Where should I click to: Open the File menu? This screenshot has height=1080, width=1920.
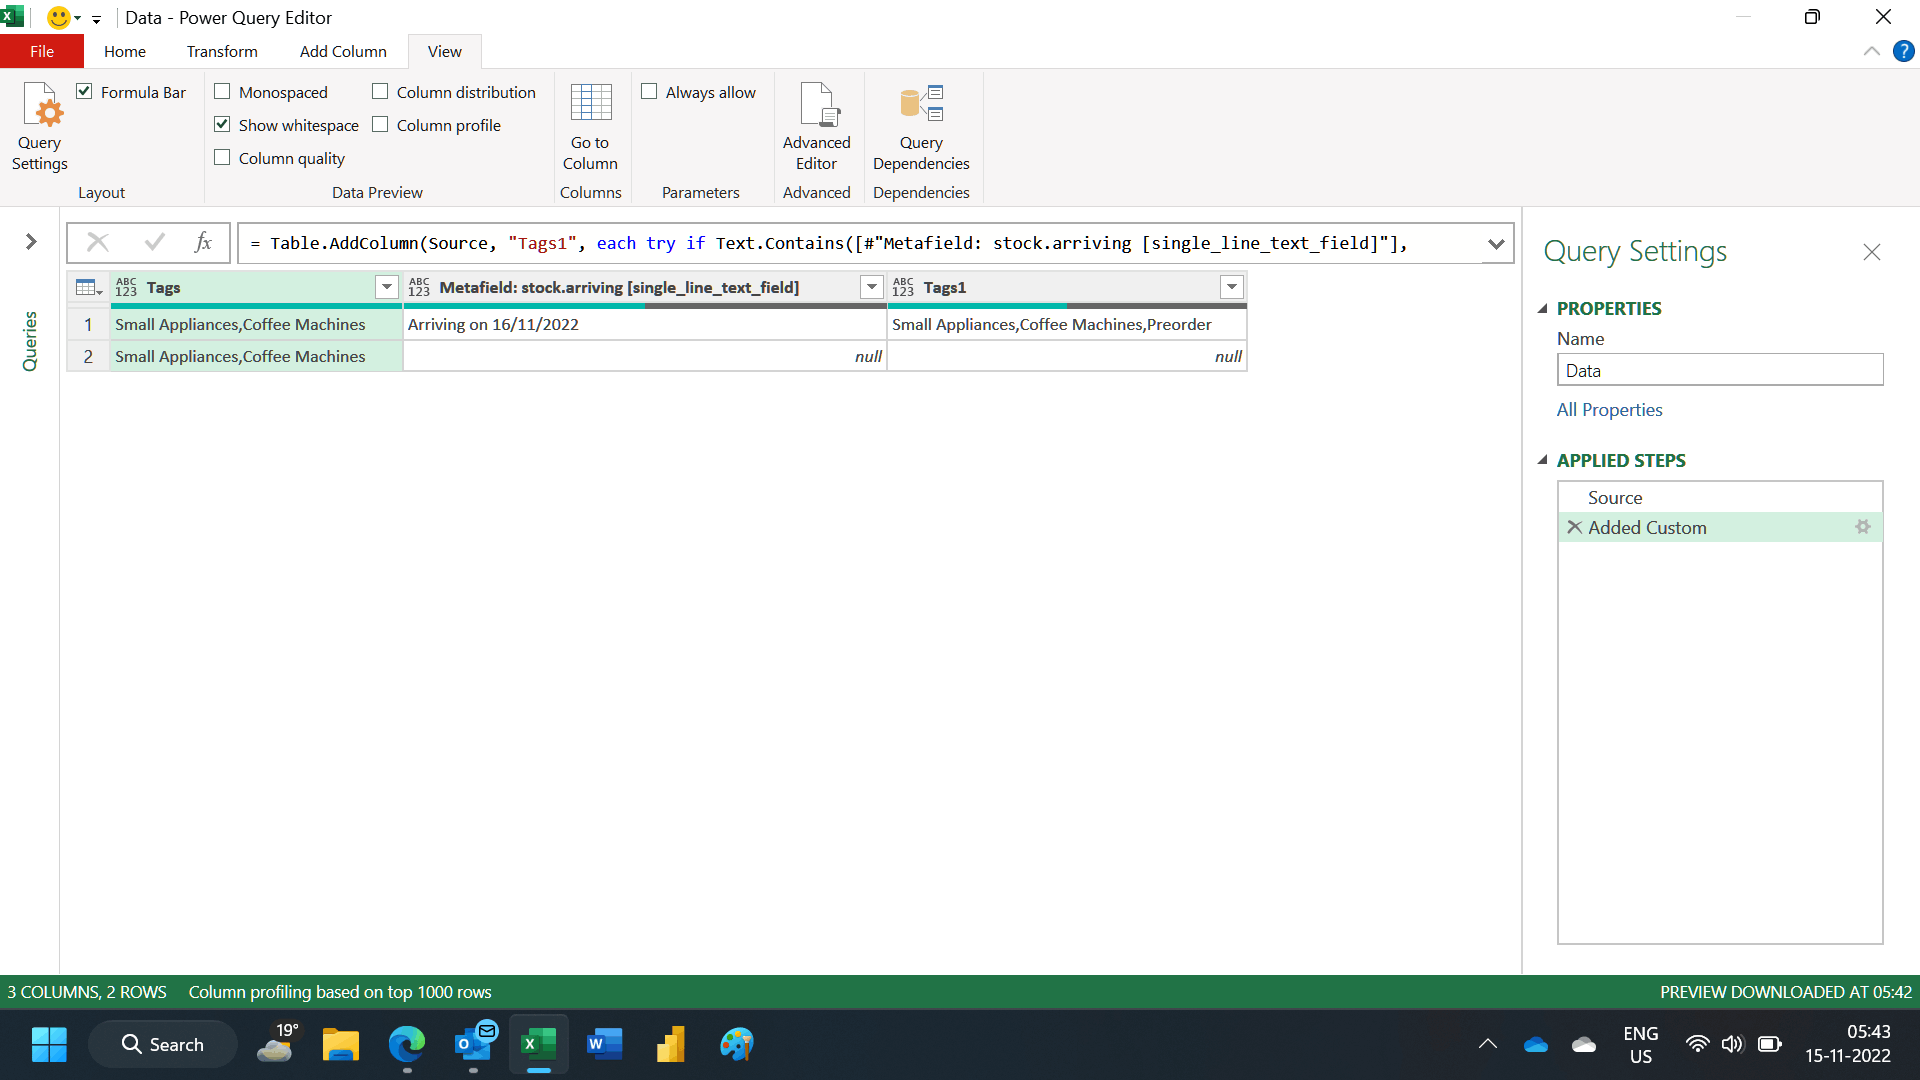point(42,51)
